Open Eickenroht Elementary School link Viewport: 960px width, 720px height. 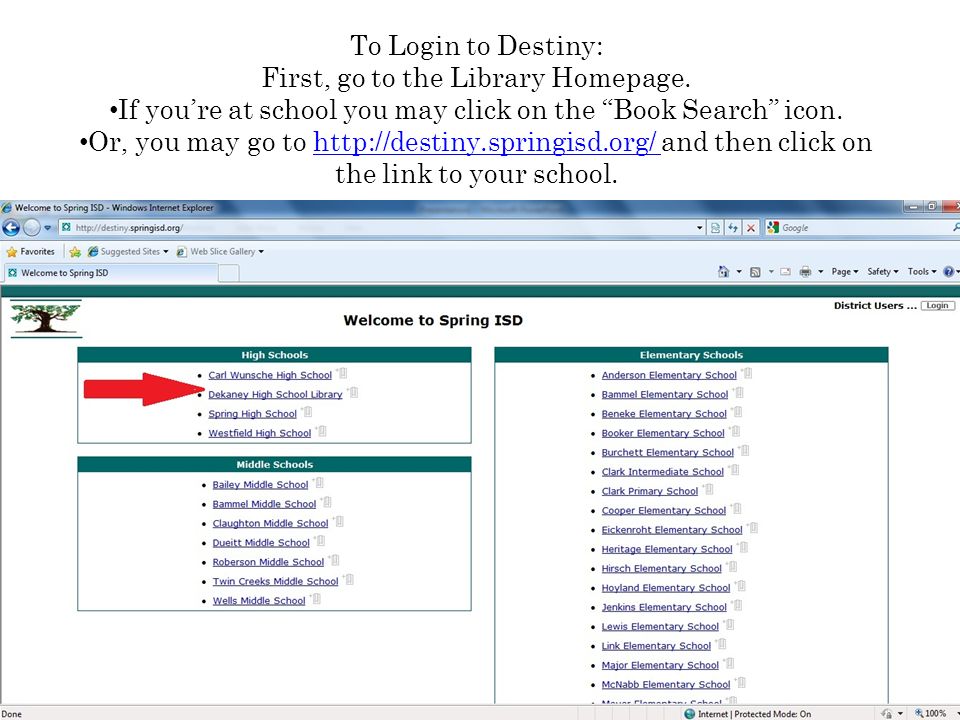pos(672,530)
